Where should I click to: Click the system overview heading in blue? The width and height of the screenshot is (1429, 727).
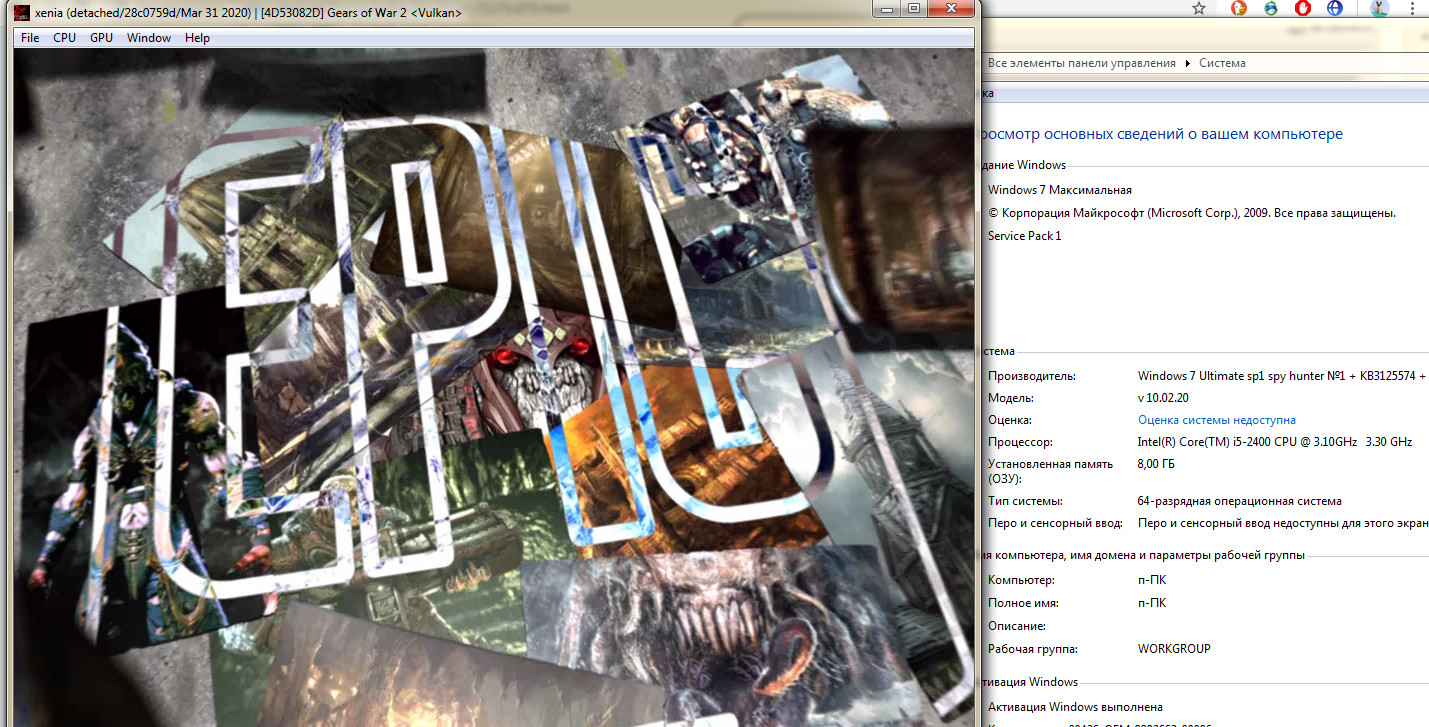(x=1160, y=134)
